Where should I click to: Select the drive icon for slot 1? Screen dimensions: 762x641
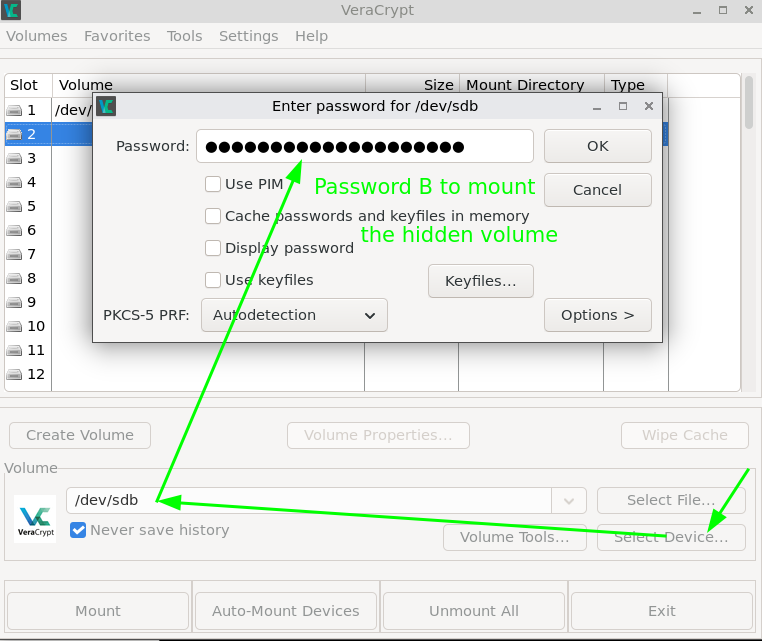(x=14, y=111)
